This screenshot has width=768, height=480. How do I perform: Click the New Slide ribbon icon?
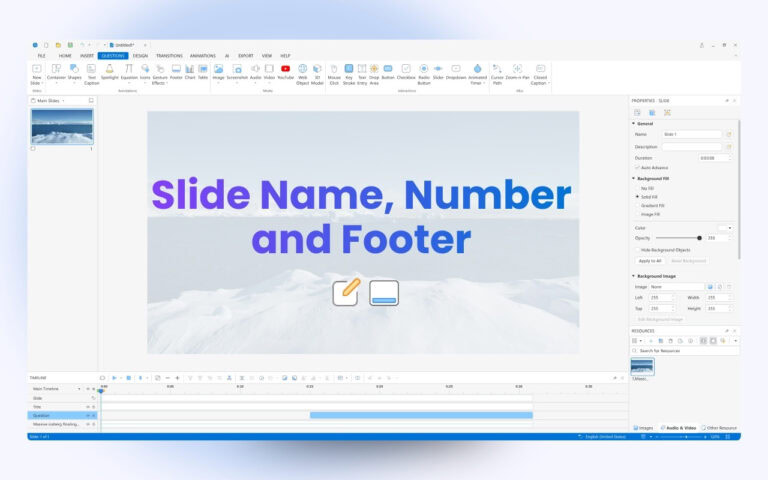click(37, 74)
